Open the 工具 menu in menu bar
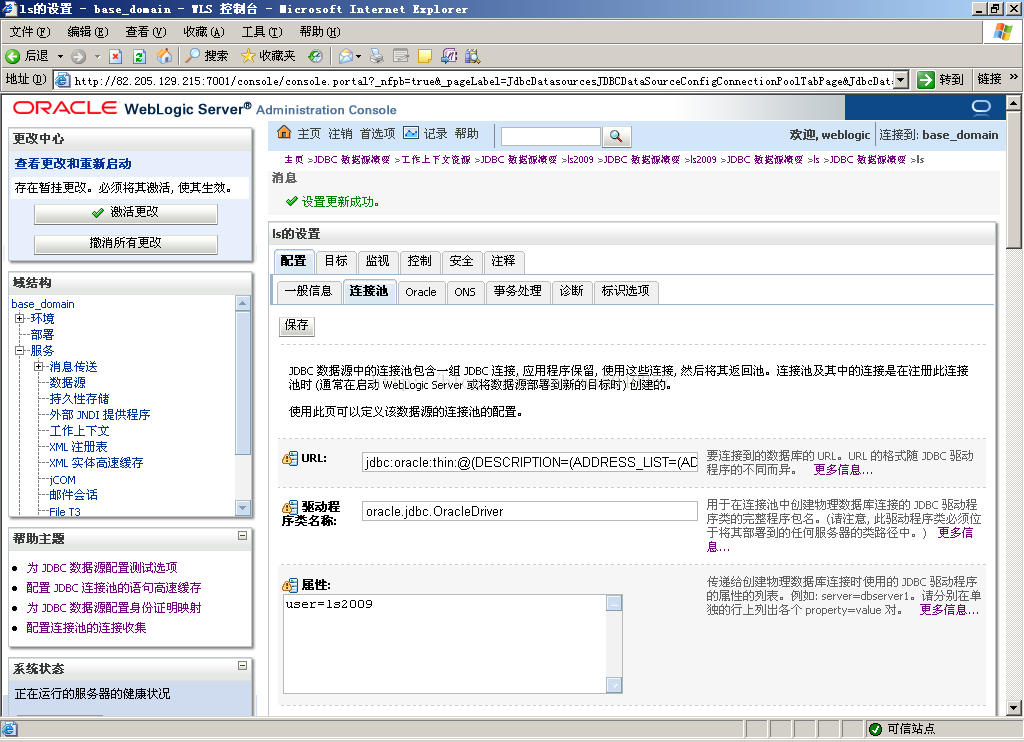 pos(261,32)
